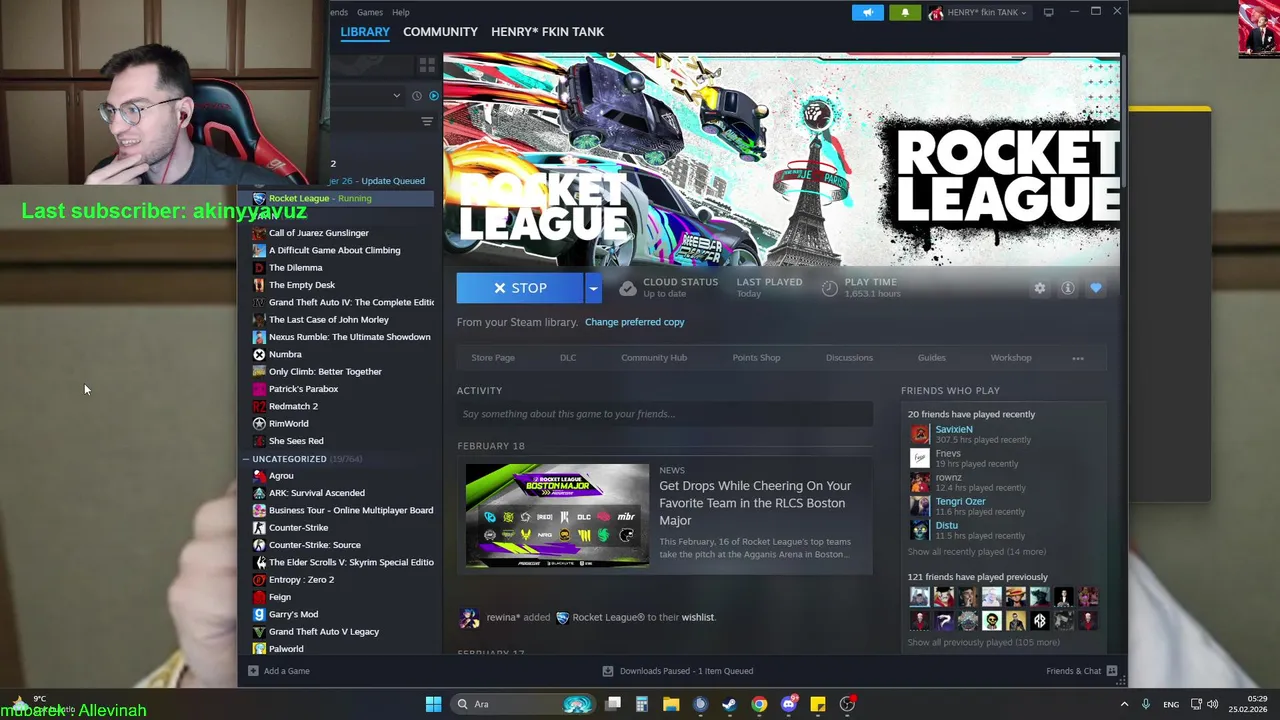The image size is (1280, 720).
Task: Open the Games menu
Action: point(370,12)
